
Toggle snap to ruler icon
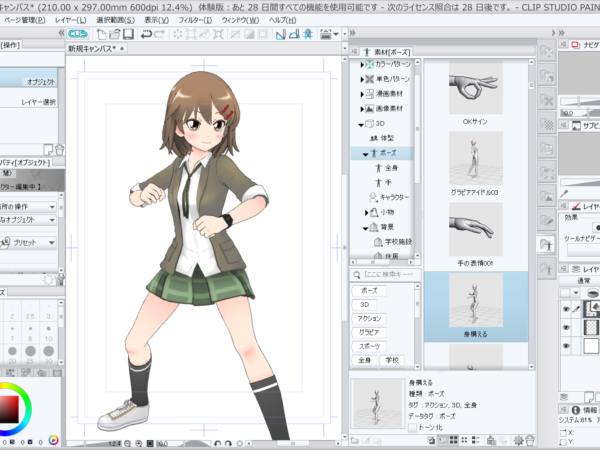(280, 34)
